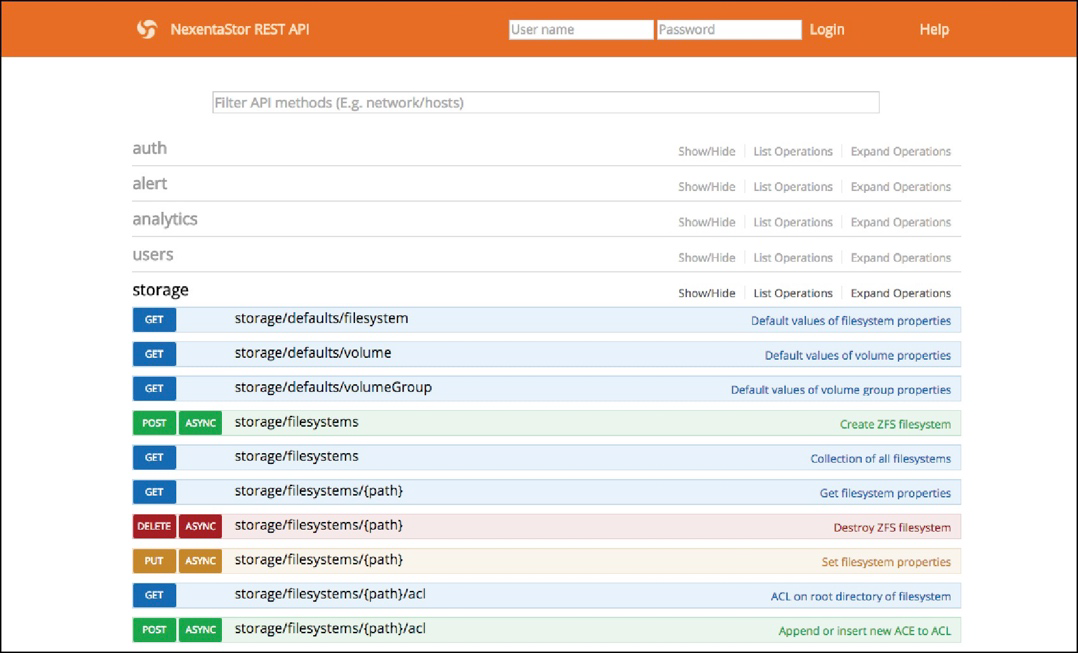The height and width of the screenshot is (653, 1078).
Task: Click List Operations for alert
Action: 793,187
